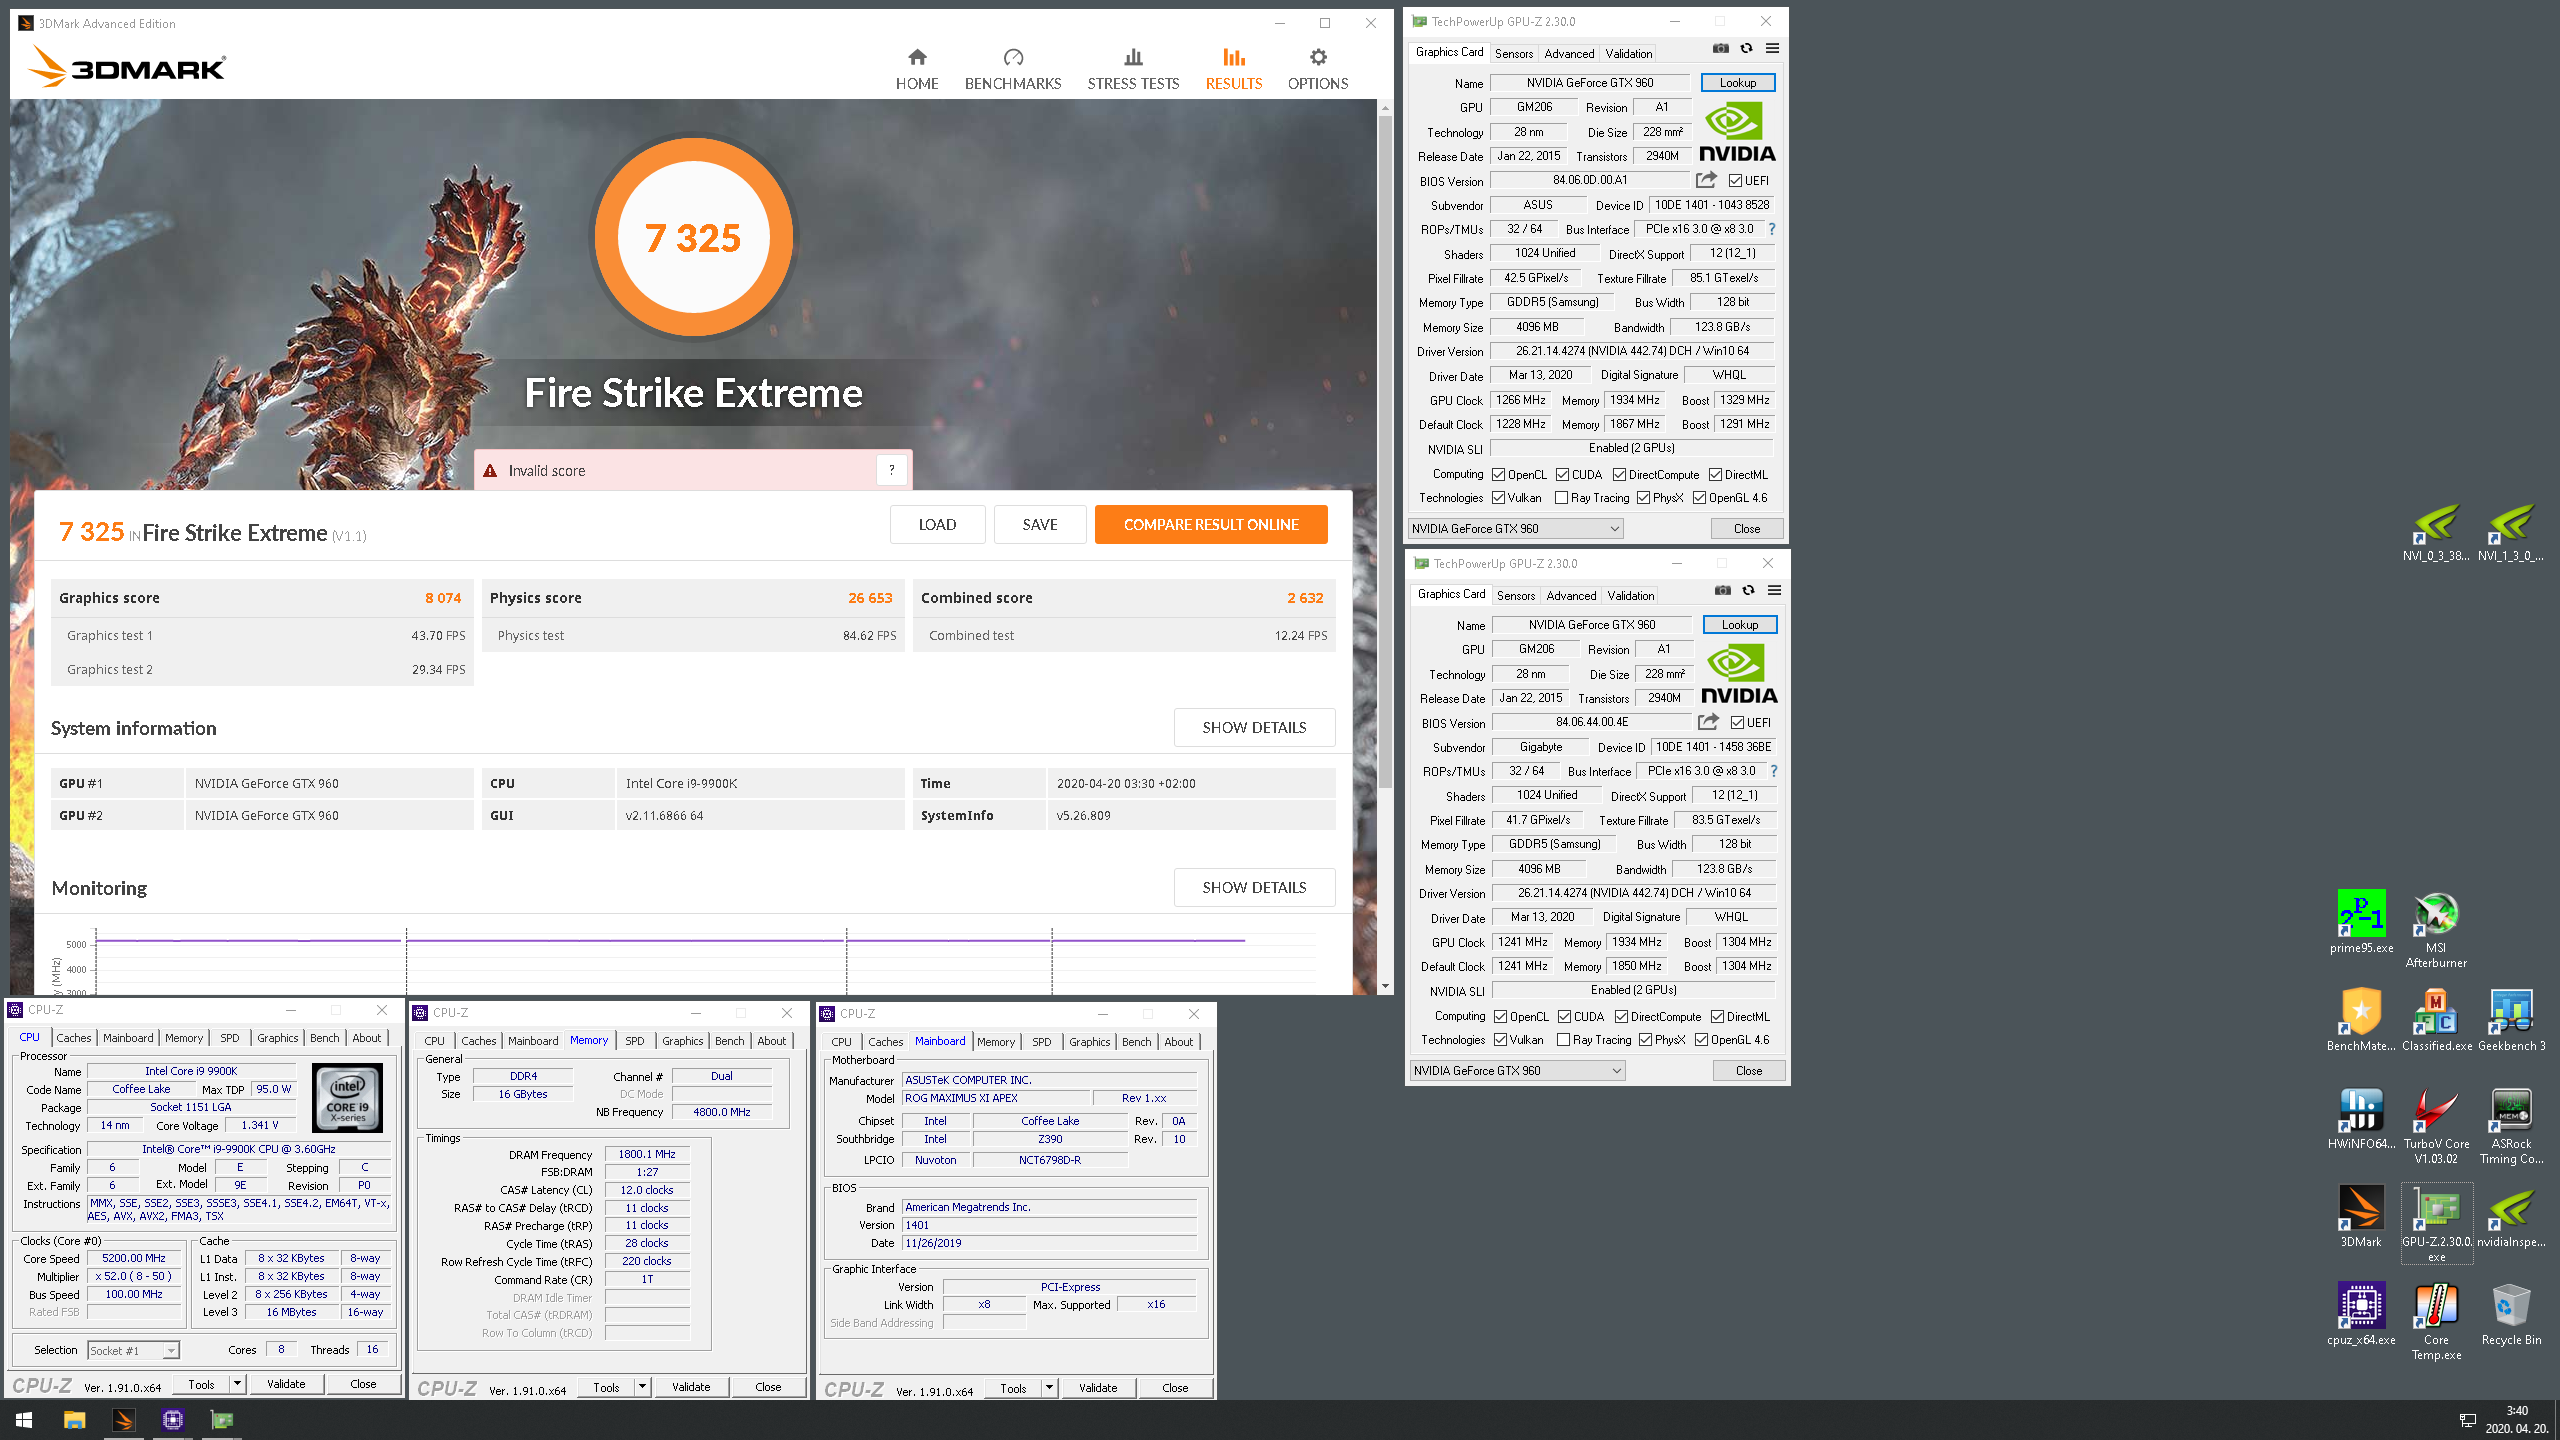Toggle OpenCL checkbox in top GPU-Z
Screen dimensions: 2560x1440
click(1498, 475)
